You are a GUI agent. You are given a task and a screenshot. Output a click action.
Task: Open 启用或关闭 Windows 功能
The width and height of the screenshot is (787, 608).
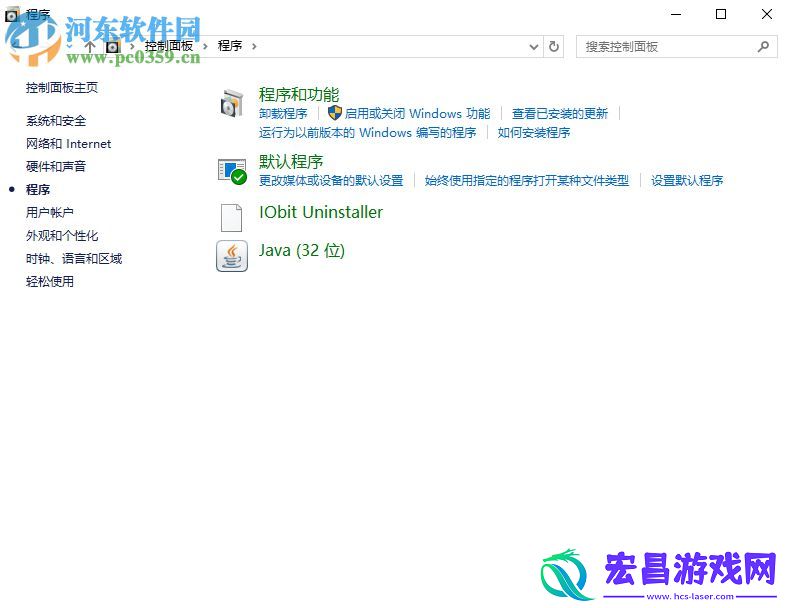click(x=418, y=113)
